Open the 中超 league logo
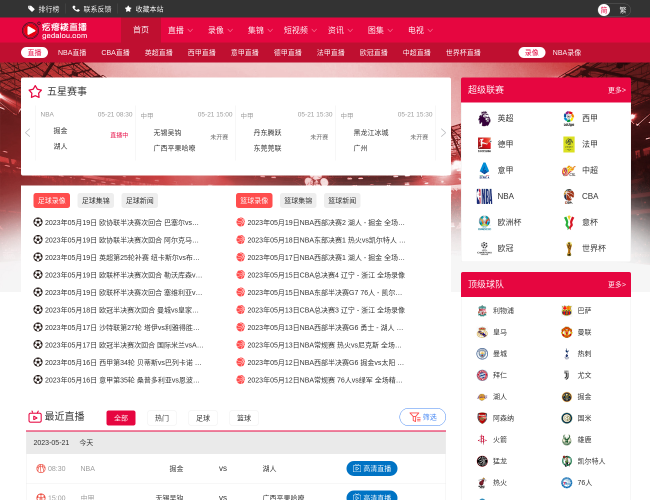Screen dimensions: 650x500 click(569, 170)
